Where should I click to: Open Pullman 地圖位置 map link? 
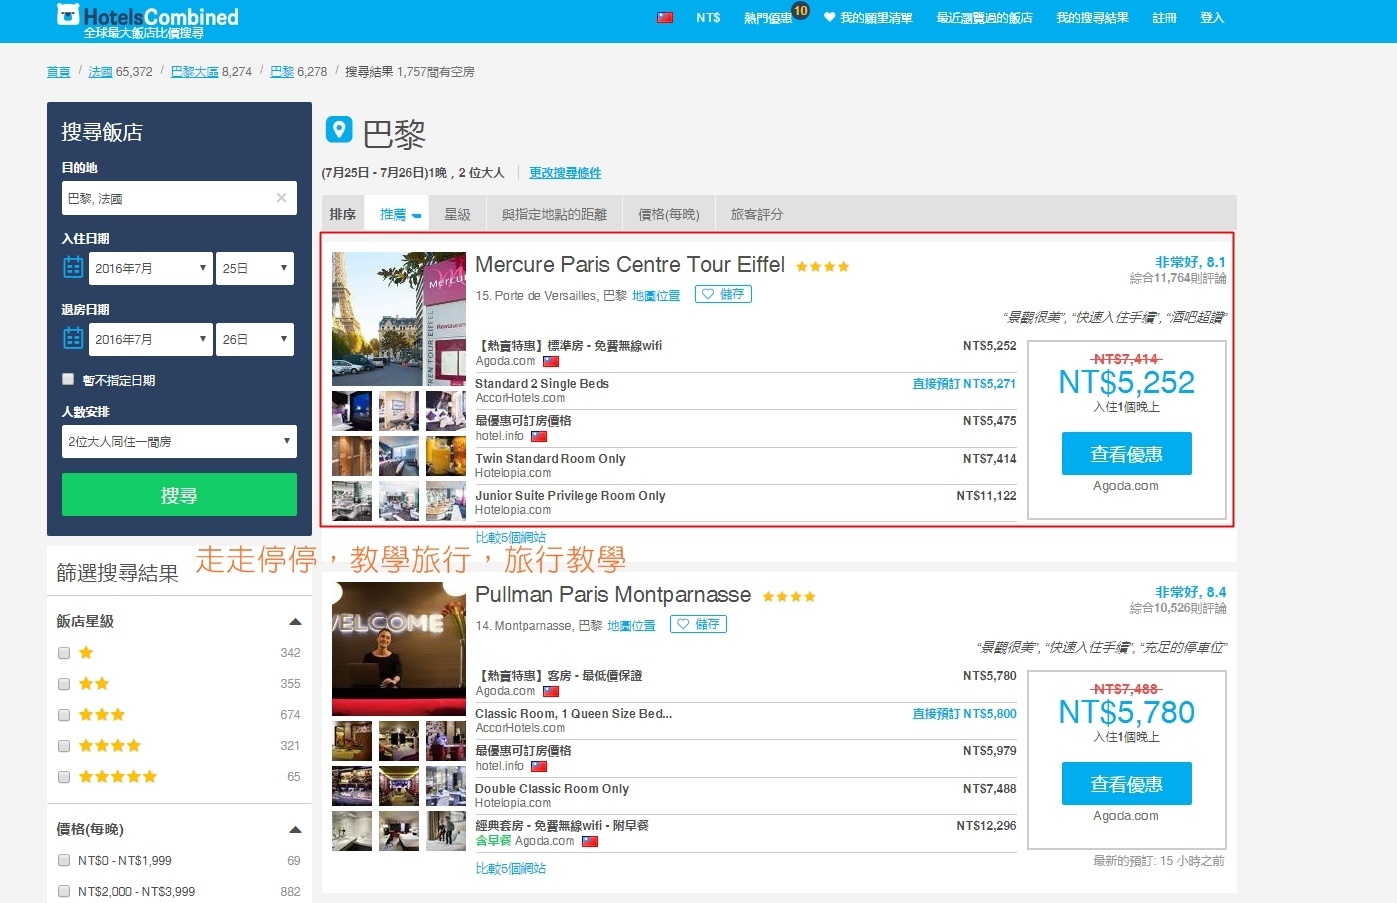pyautogui.click(x=631, y=626)
